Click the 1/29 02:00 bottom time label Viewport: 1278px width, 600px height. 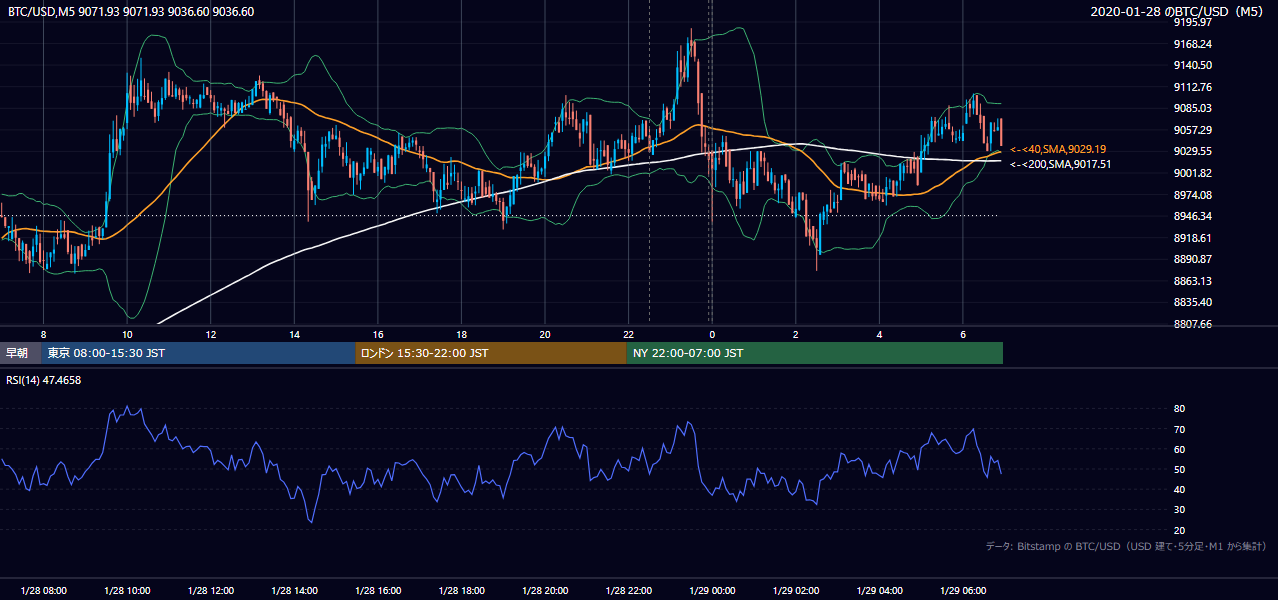point(795,591)
